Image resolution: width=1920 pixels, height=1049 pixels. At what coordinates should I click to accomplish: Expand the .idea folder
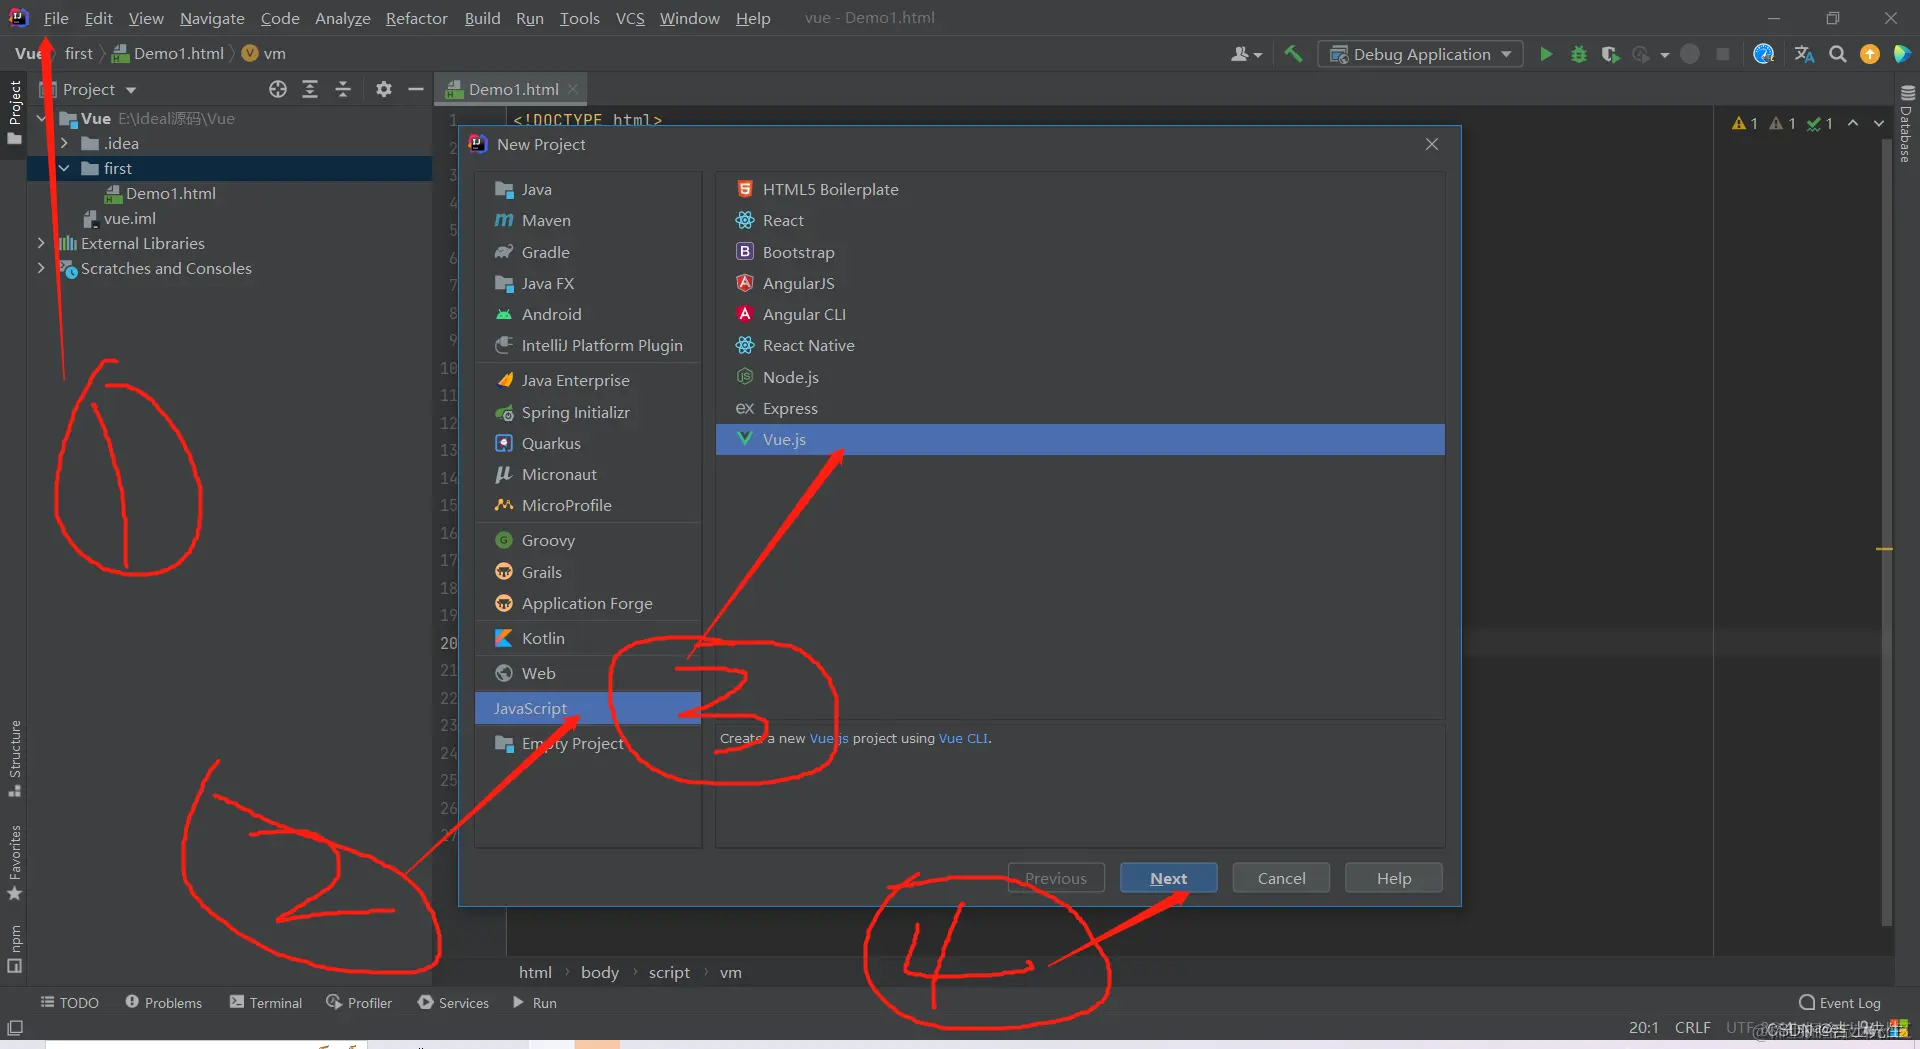click(x=64, y=143)
